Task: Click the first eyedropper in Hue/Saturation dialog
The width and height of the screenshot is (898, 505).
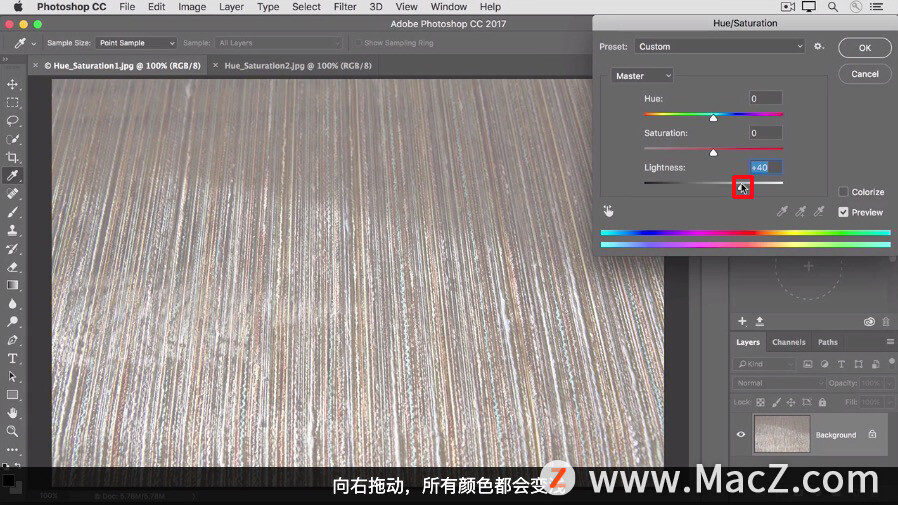Action: [x=782, y=211]
